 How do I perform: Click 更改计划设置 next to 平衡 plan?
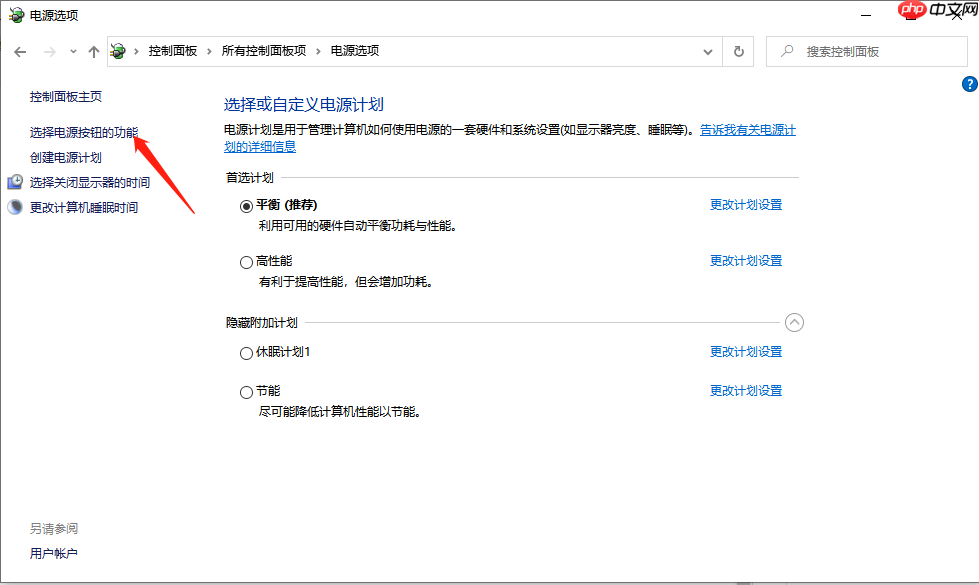pos(745,204)
